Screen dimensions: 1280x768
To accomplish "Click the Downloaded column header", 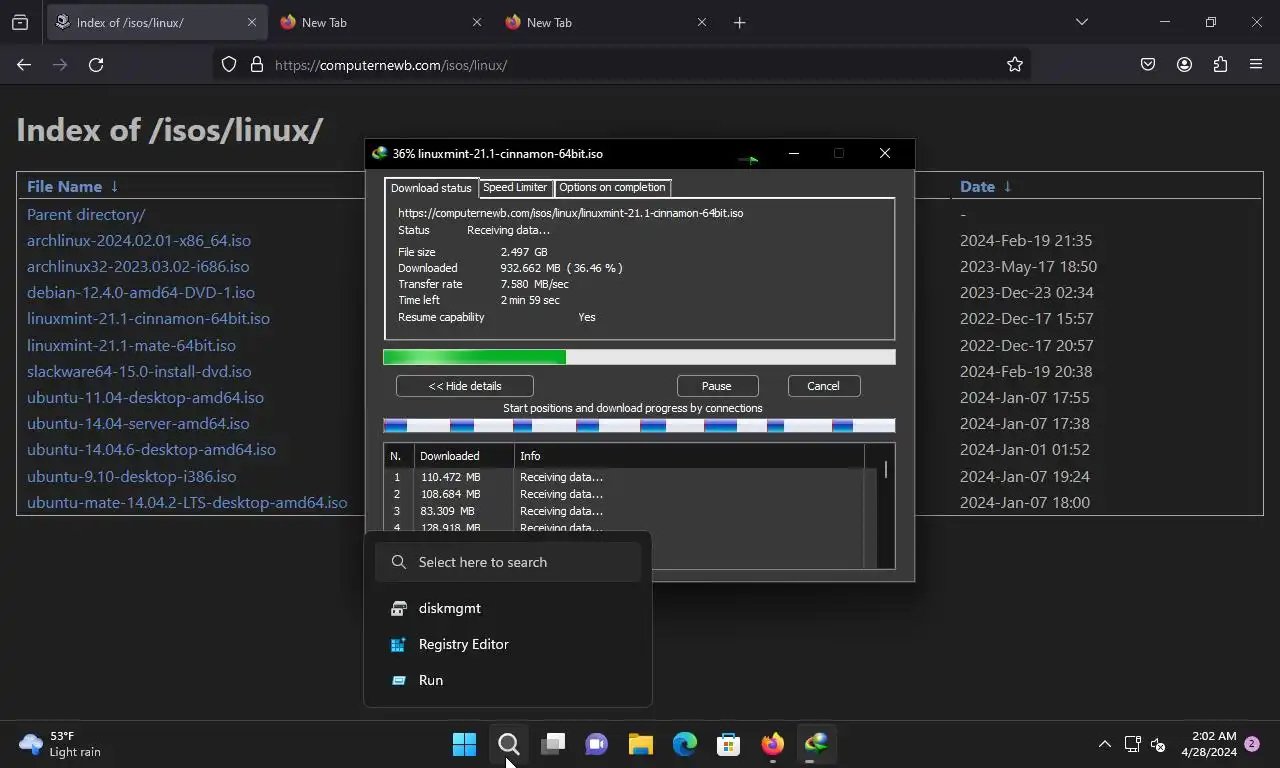I will coord(464,456).
